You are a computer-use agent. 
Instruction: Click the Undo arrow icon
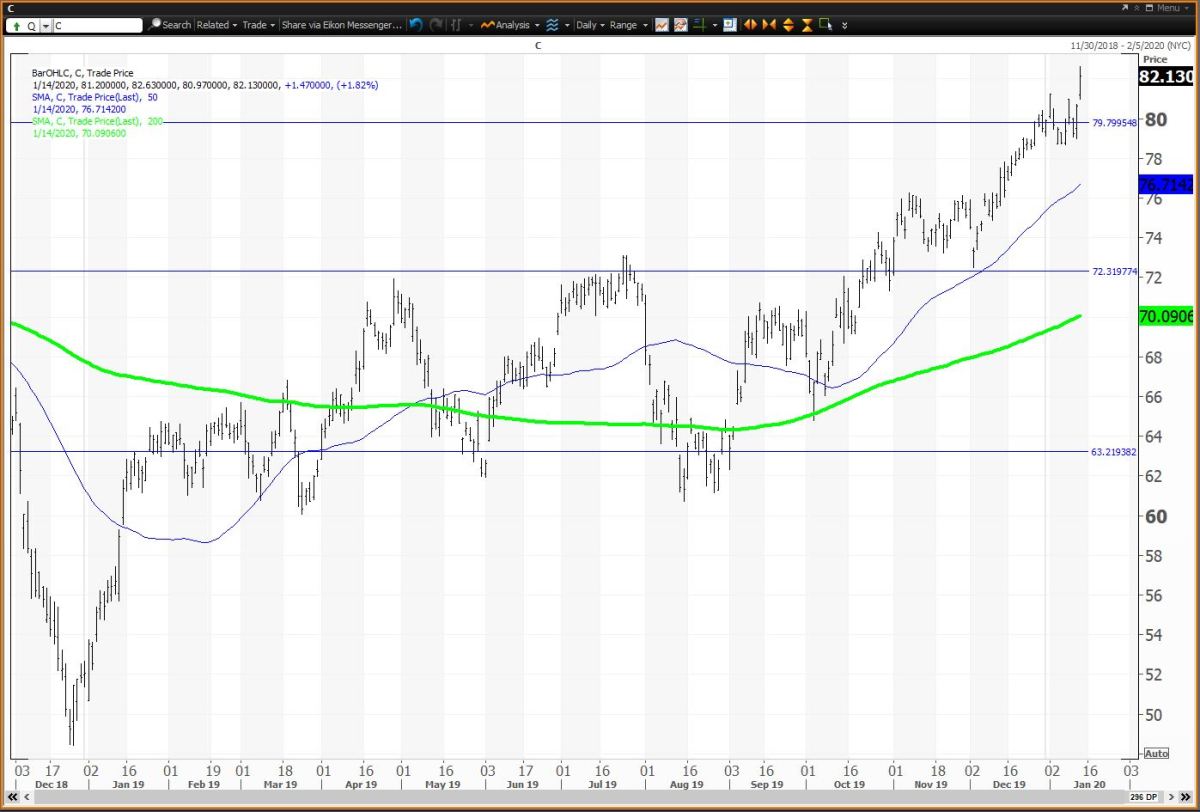[416, 25]
